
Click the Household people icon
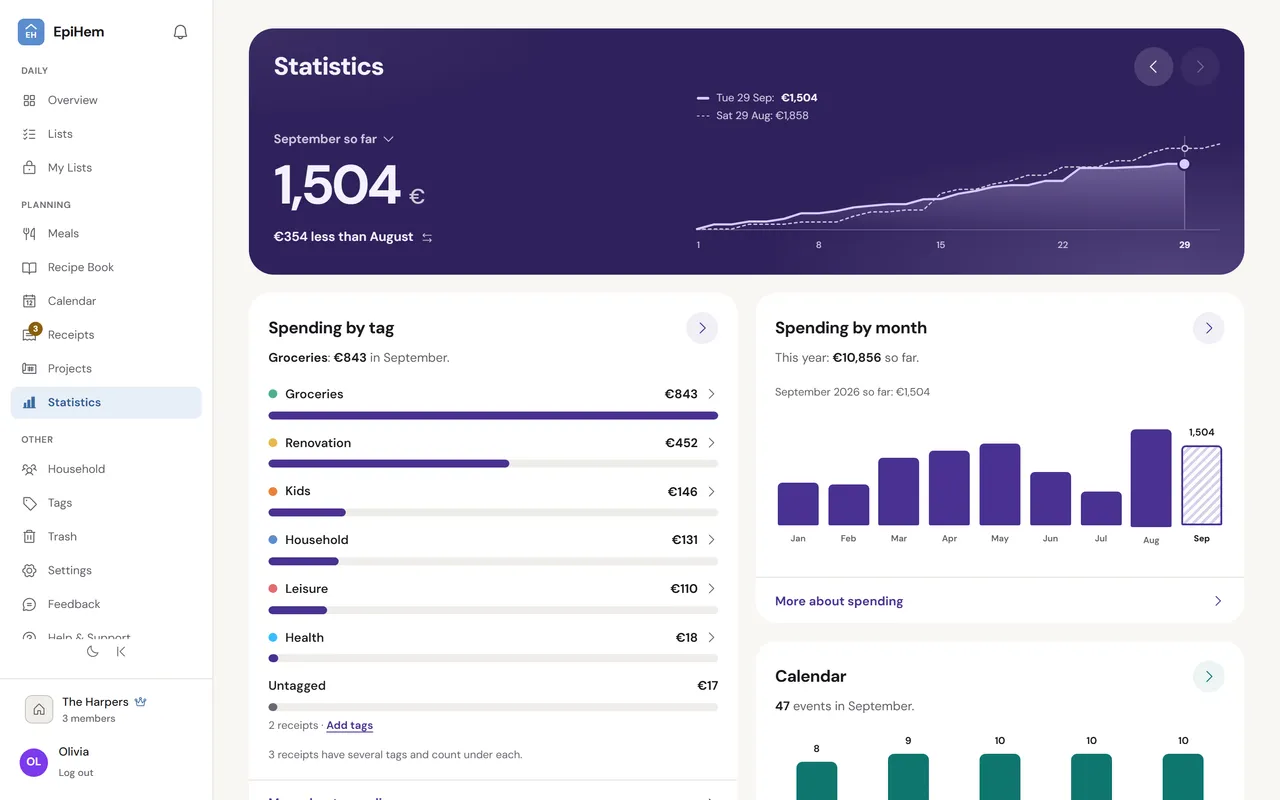pos(29,469)
